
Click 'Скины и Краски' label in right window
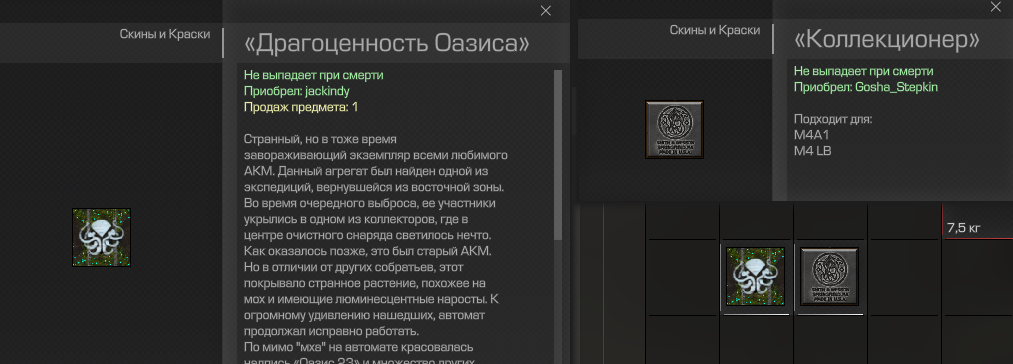click(715, 30)
